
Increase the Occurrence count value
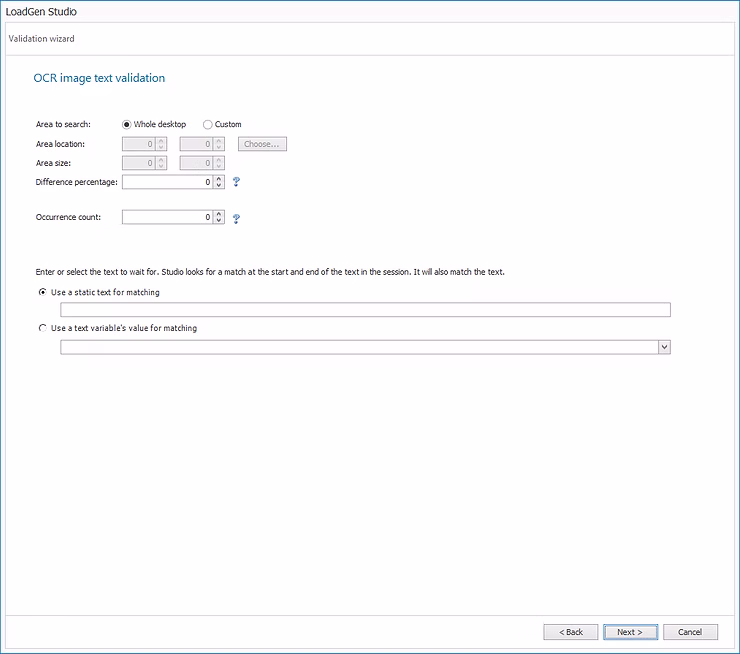pos(219,214)
